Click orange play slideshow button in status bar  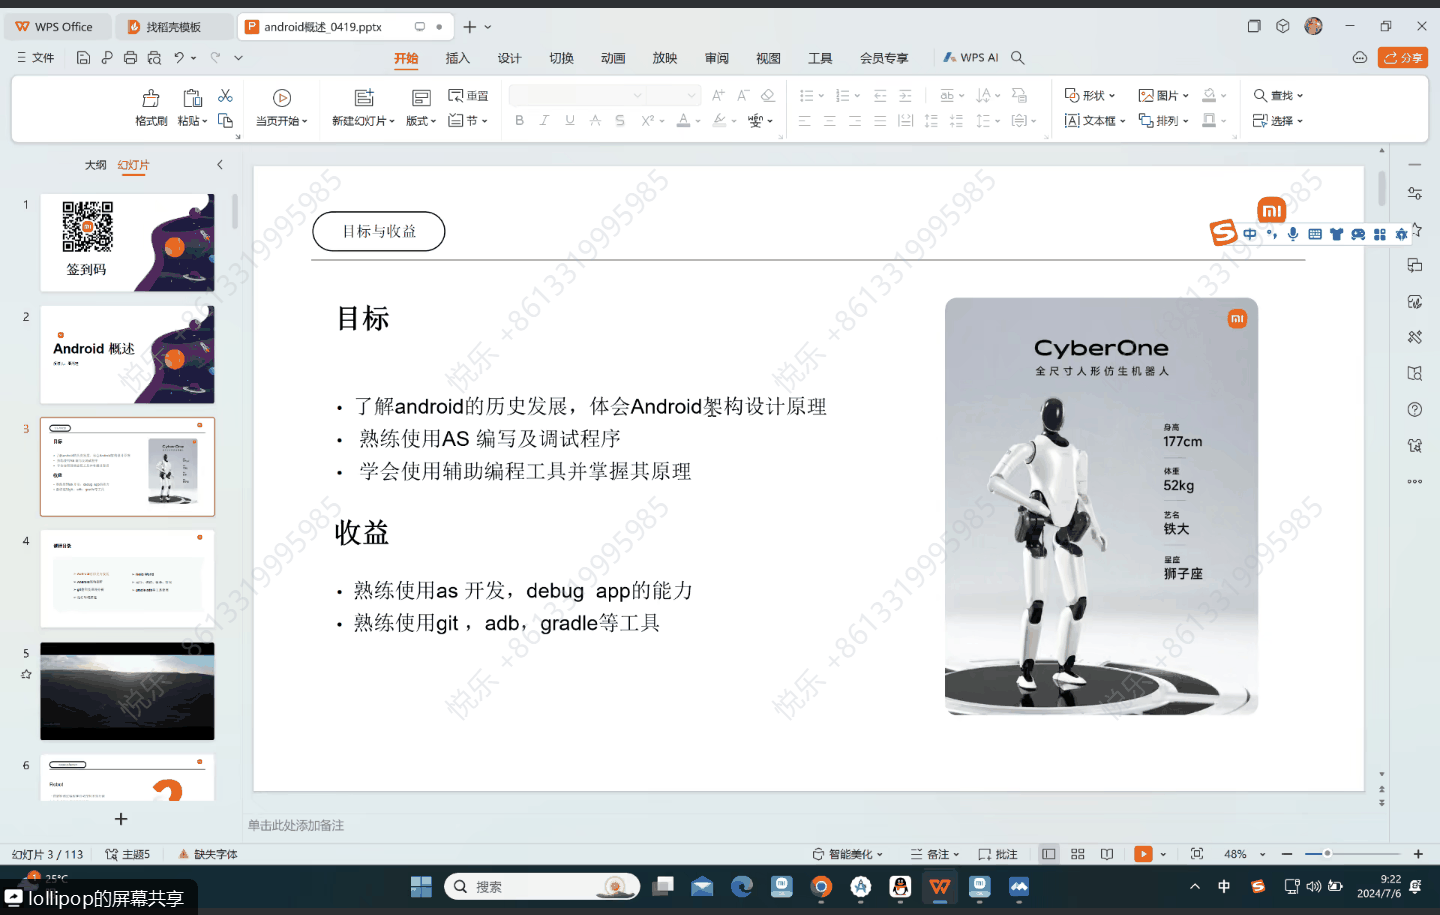(1144, 854)
